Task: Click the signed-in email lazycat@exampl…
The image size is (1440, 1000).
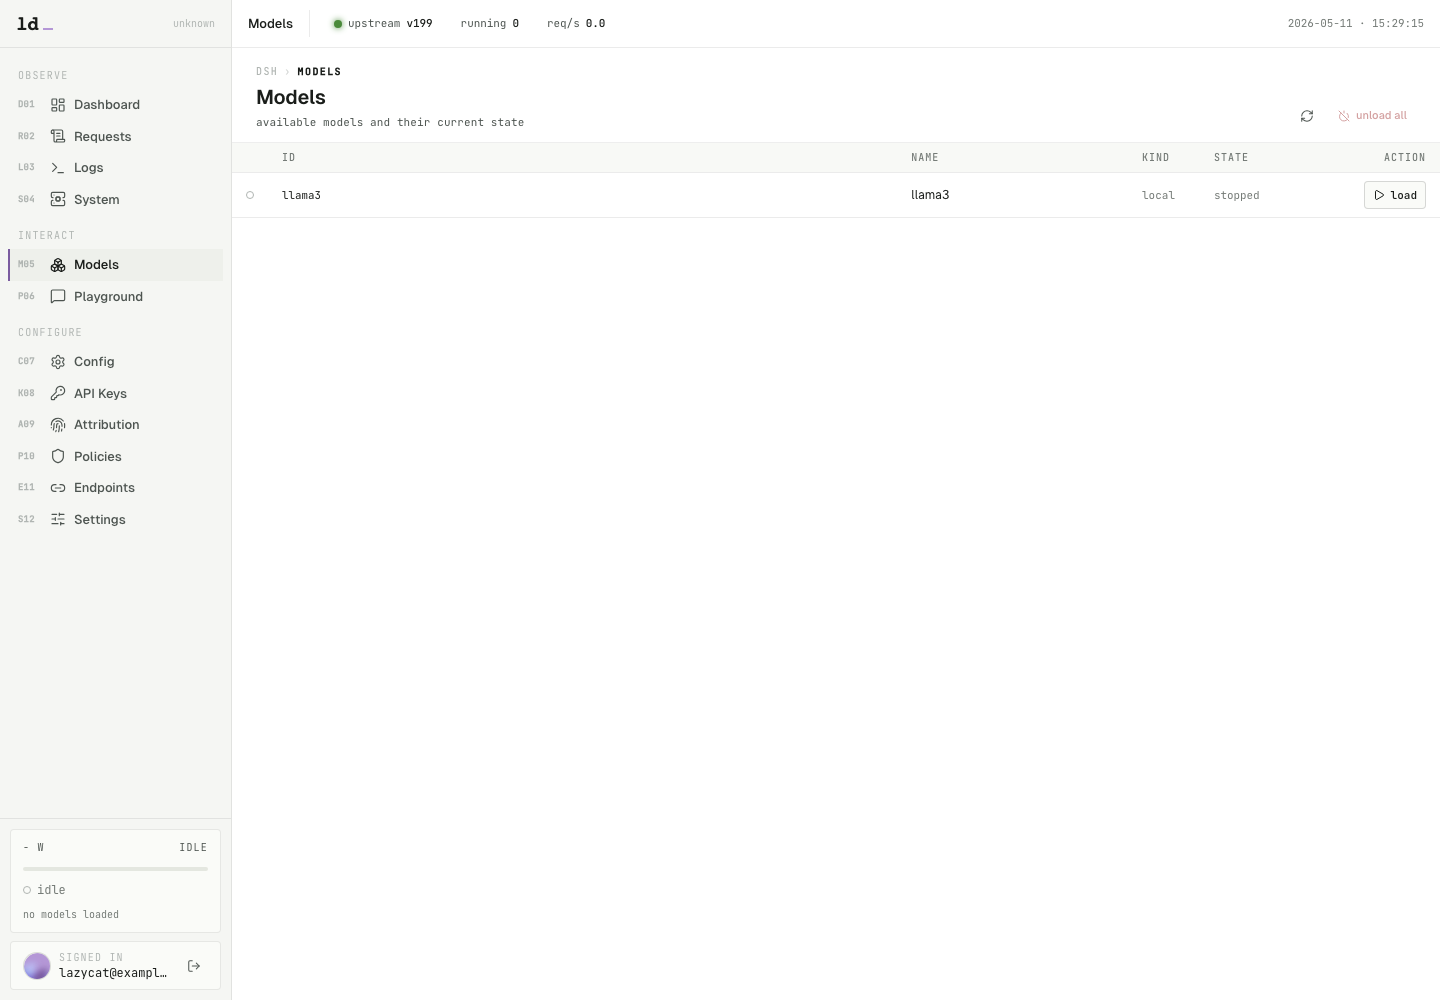Action: pos(113,973)
